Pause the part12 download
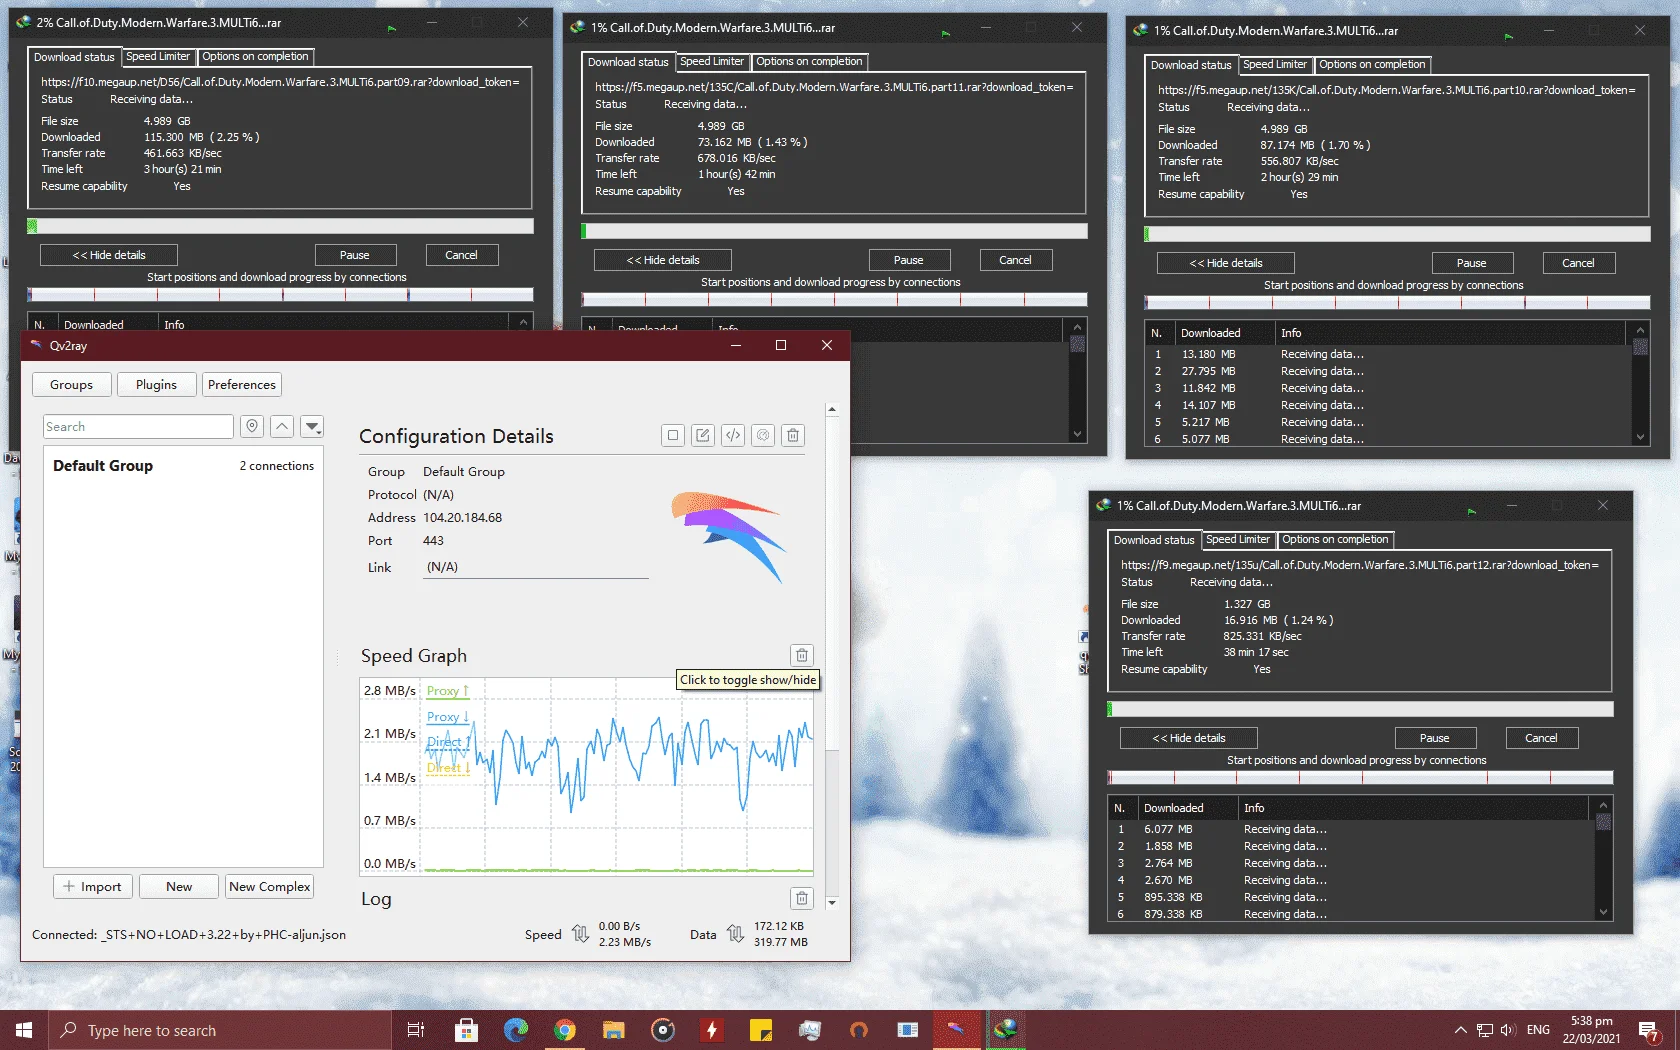The width and height of the screenshot is (1680, 1050). (1435, 738)
